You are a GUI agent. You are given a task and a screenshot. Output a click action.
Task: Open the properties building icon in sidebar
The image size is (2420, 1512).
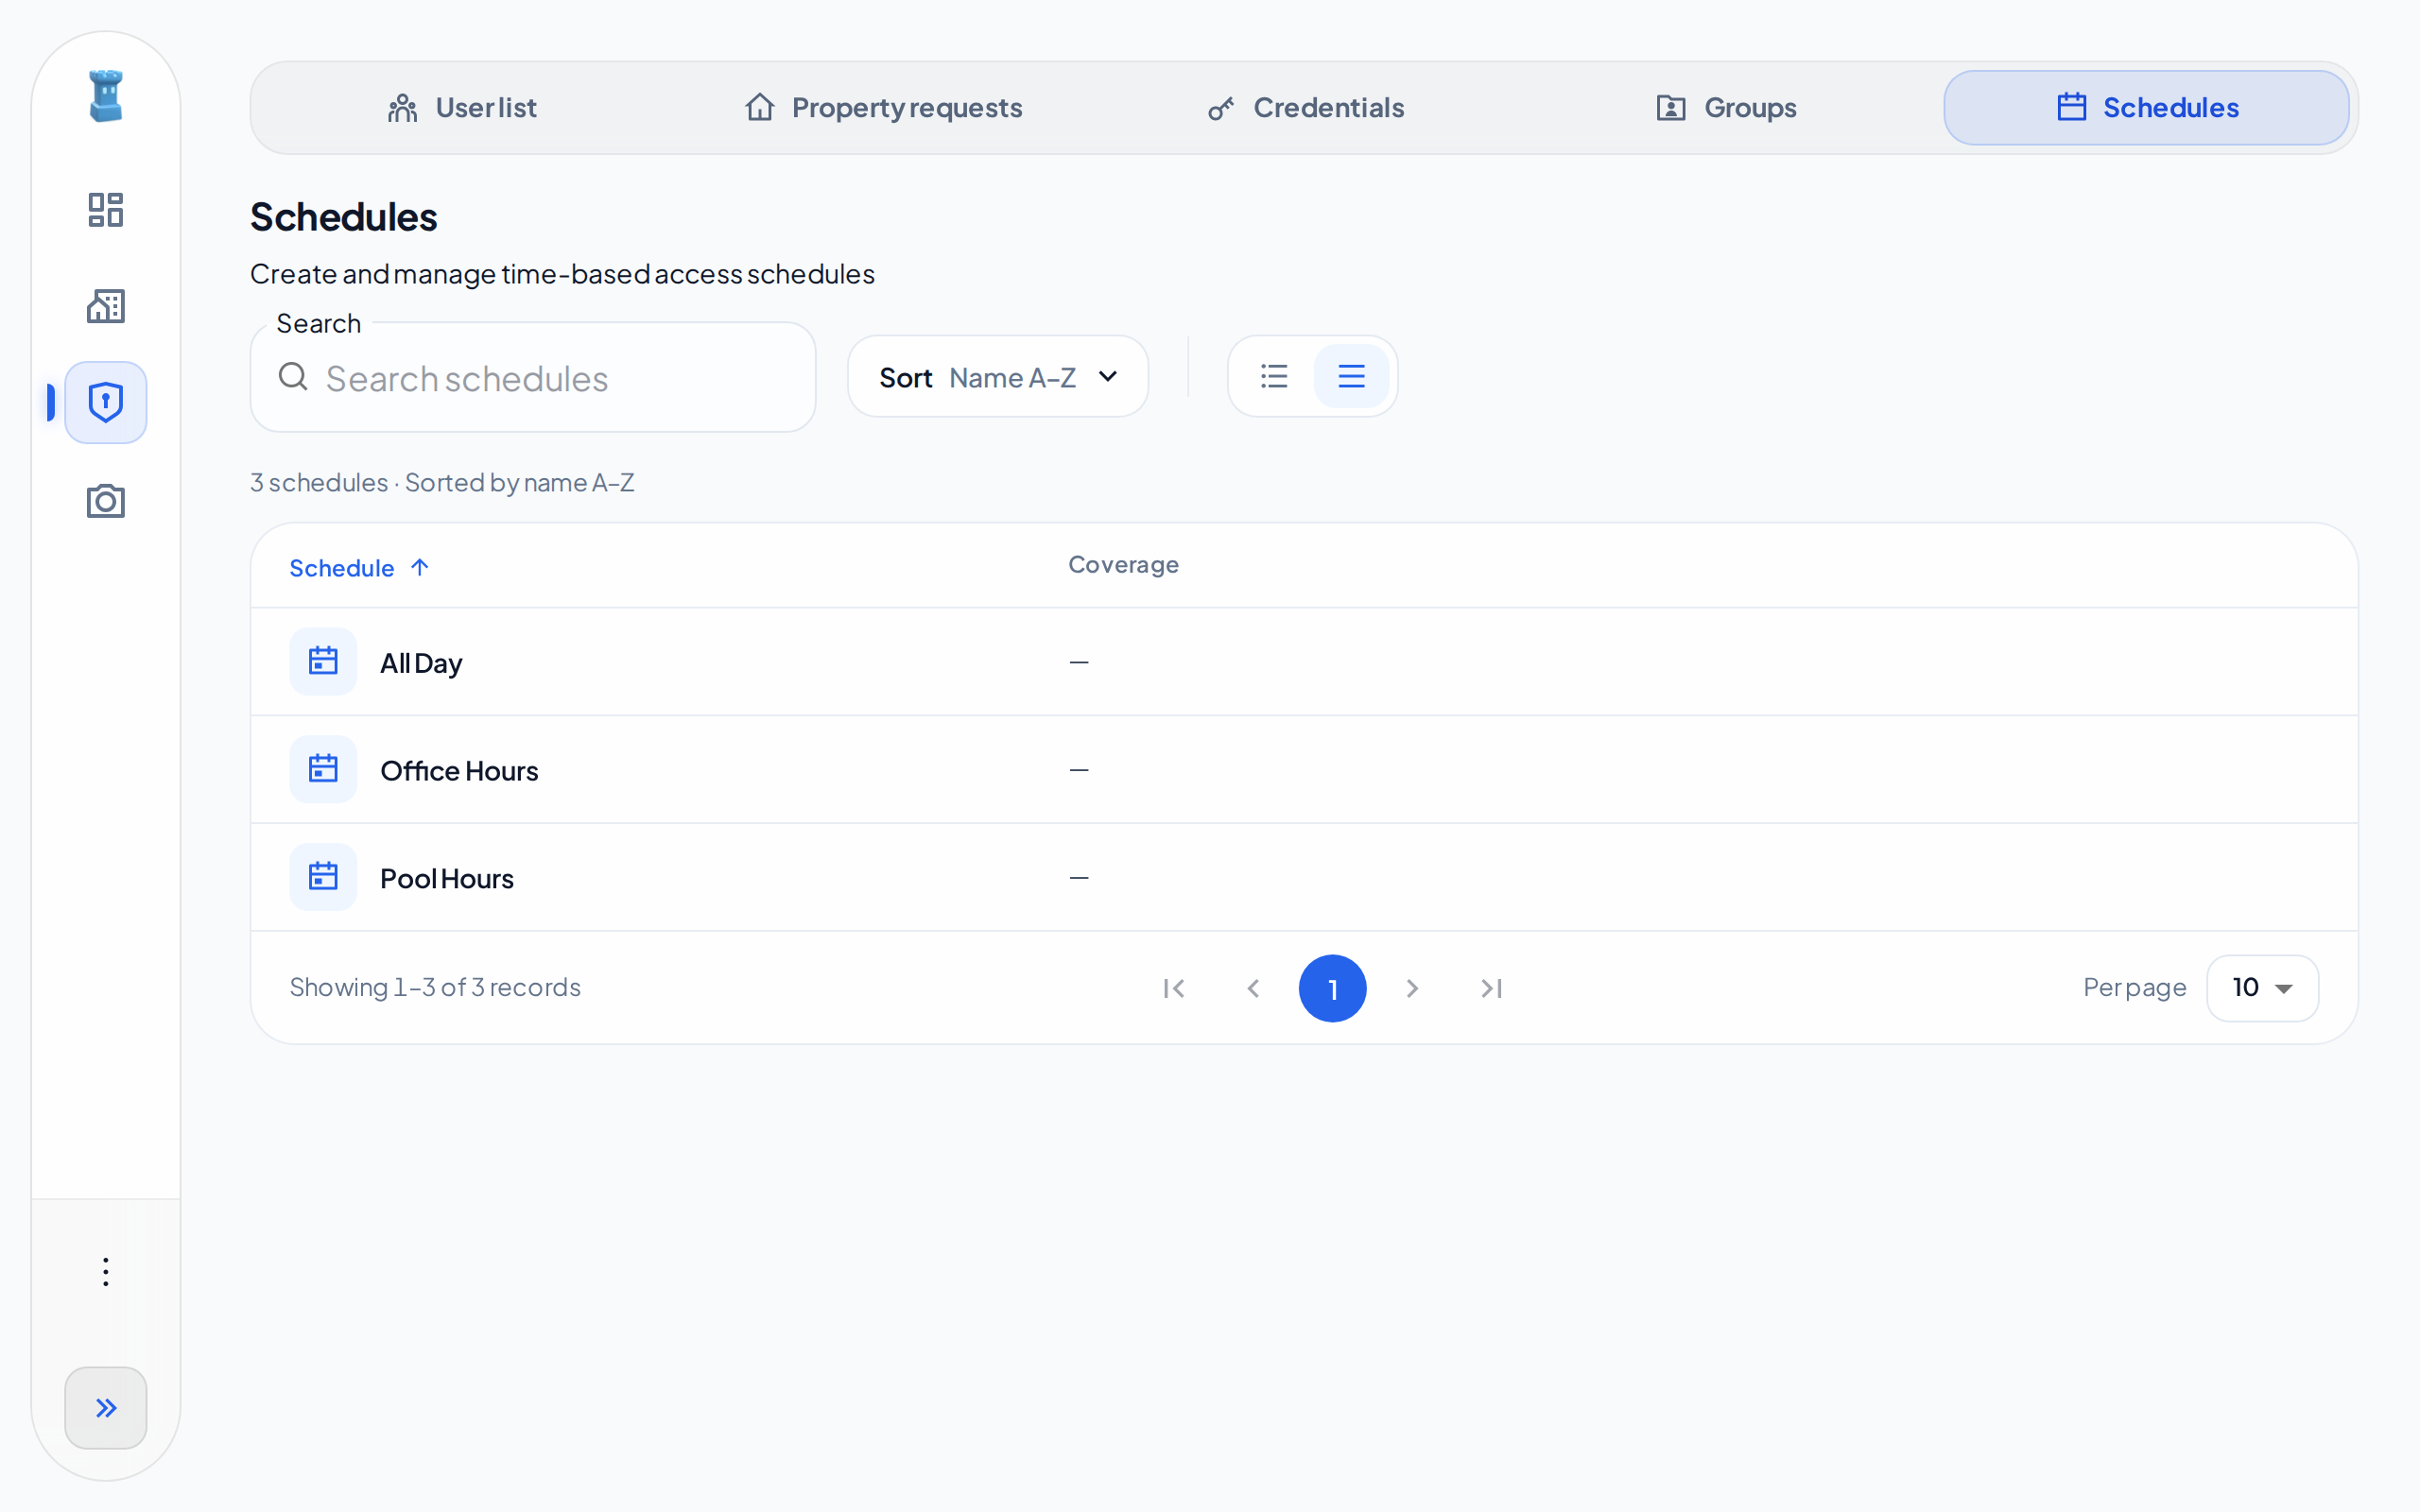click(105, 306)
